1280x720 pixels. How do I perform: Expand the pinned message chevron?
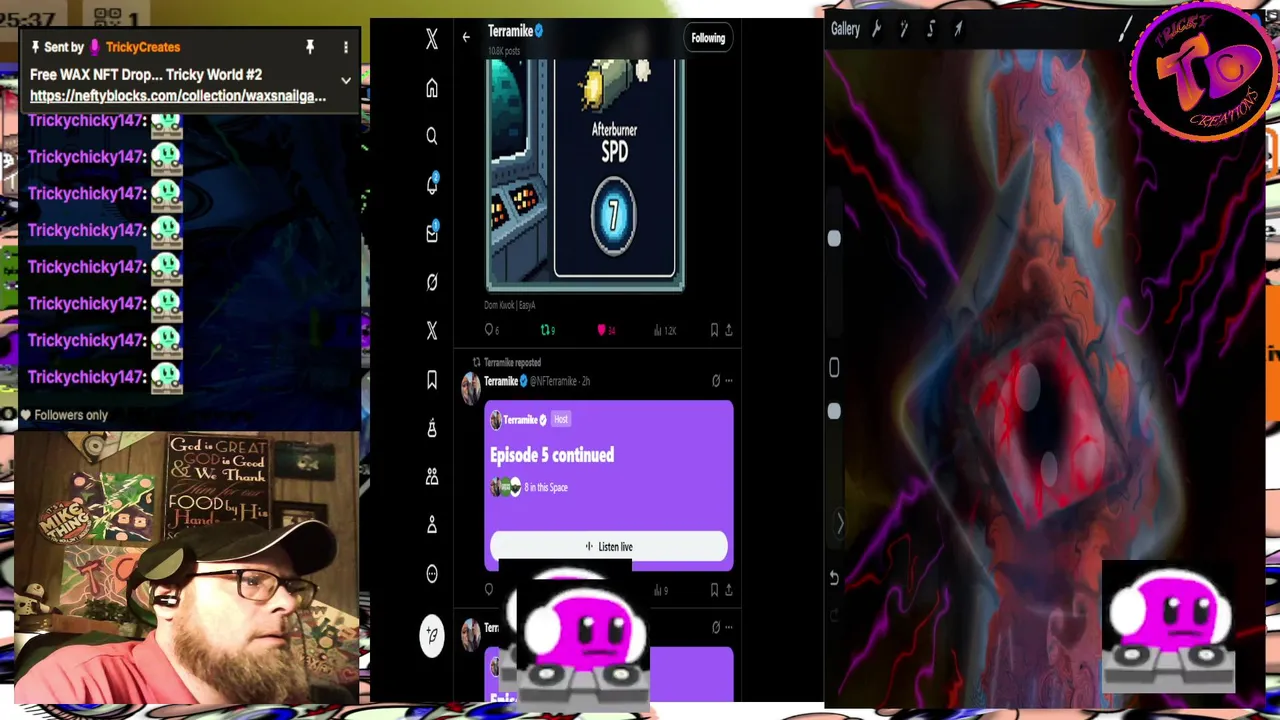[346, 81]
